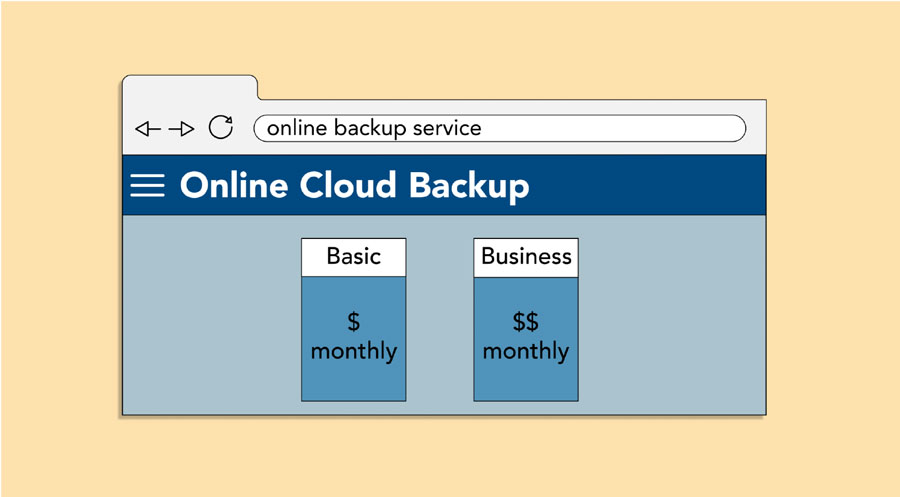
Task: Click 'monthly' under the Basic plan
Action: (x=354, y=352)
